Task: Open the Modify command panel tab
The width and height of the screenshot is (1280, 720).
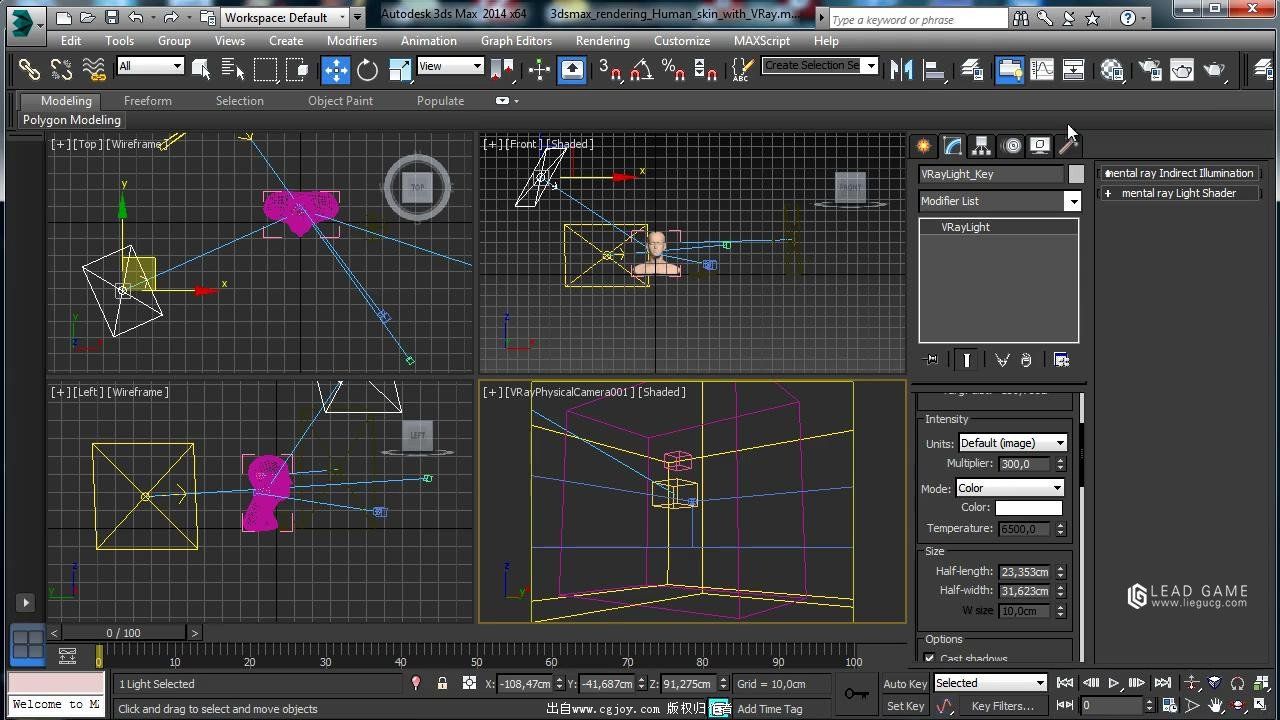Action: click(x=952, y=146)
